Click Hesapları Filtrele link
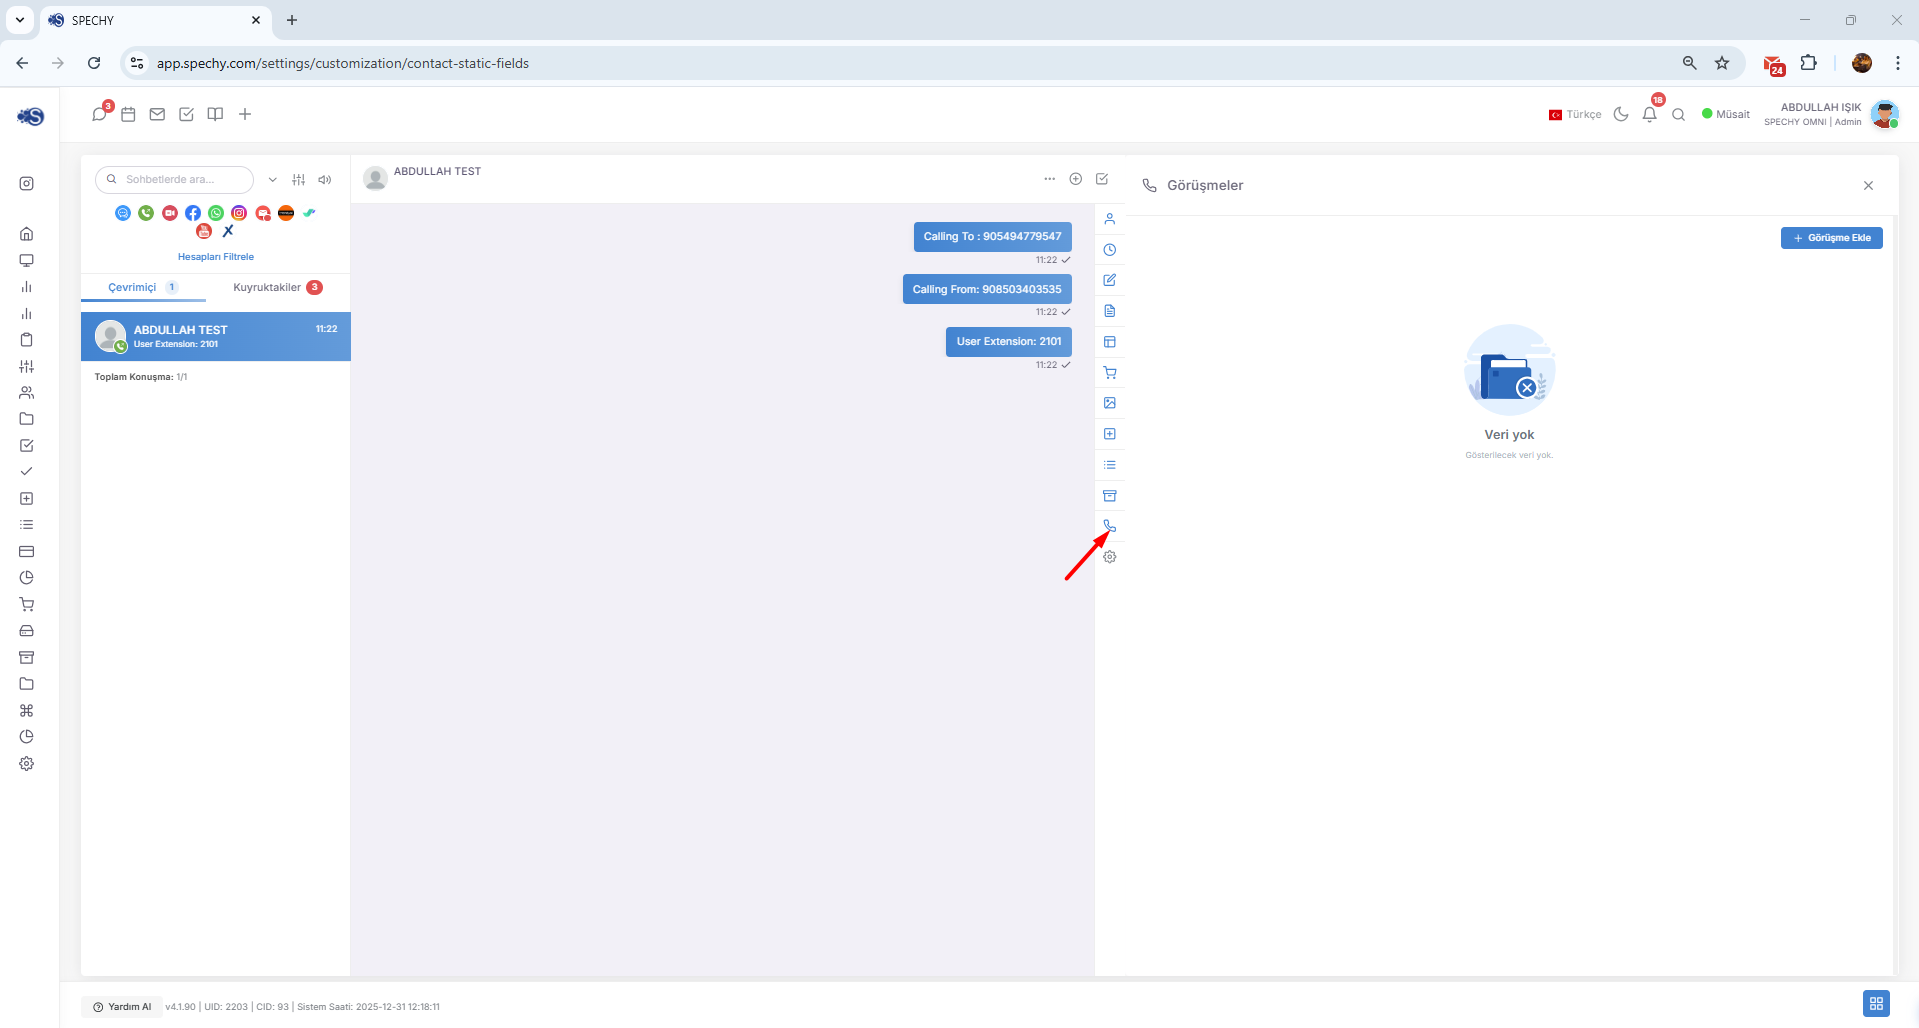 point(216,257)
